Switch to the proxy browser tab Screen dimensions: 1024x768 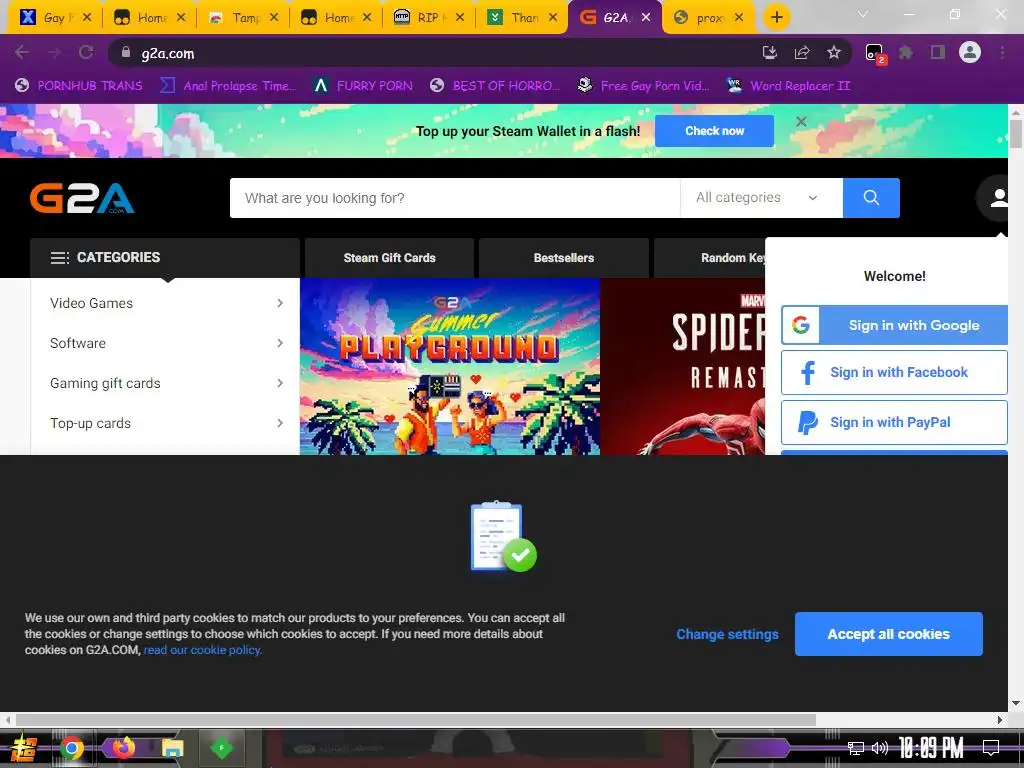coord(708,18)
